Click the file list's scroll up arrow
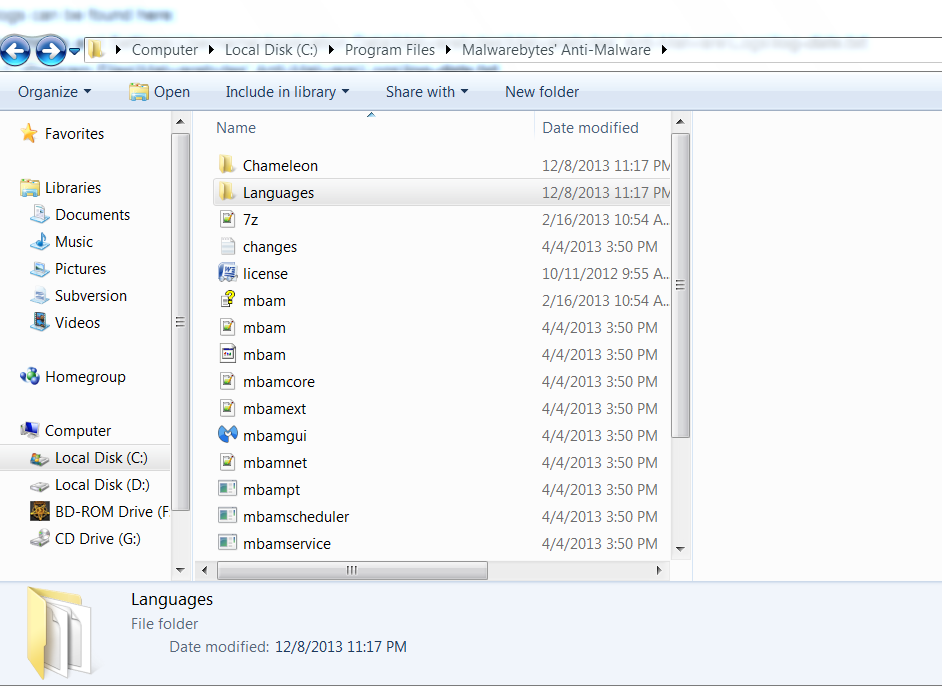The image size is (942, 688). (680, 122)
